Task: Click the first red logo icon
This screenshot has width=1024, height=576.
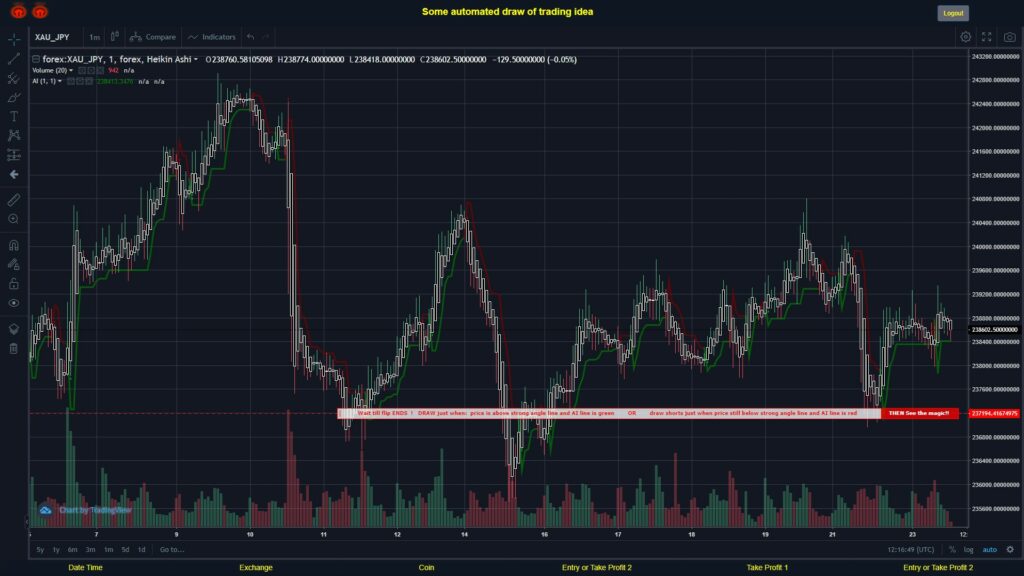Action: click(18, 11)
